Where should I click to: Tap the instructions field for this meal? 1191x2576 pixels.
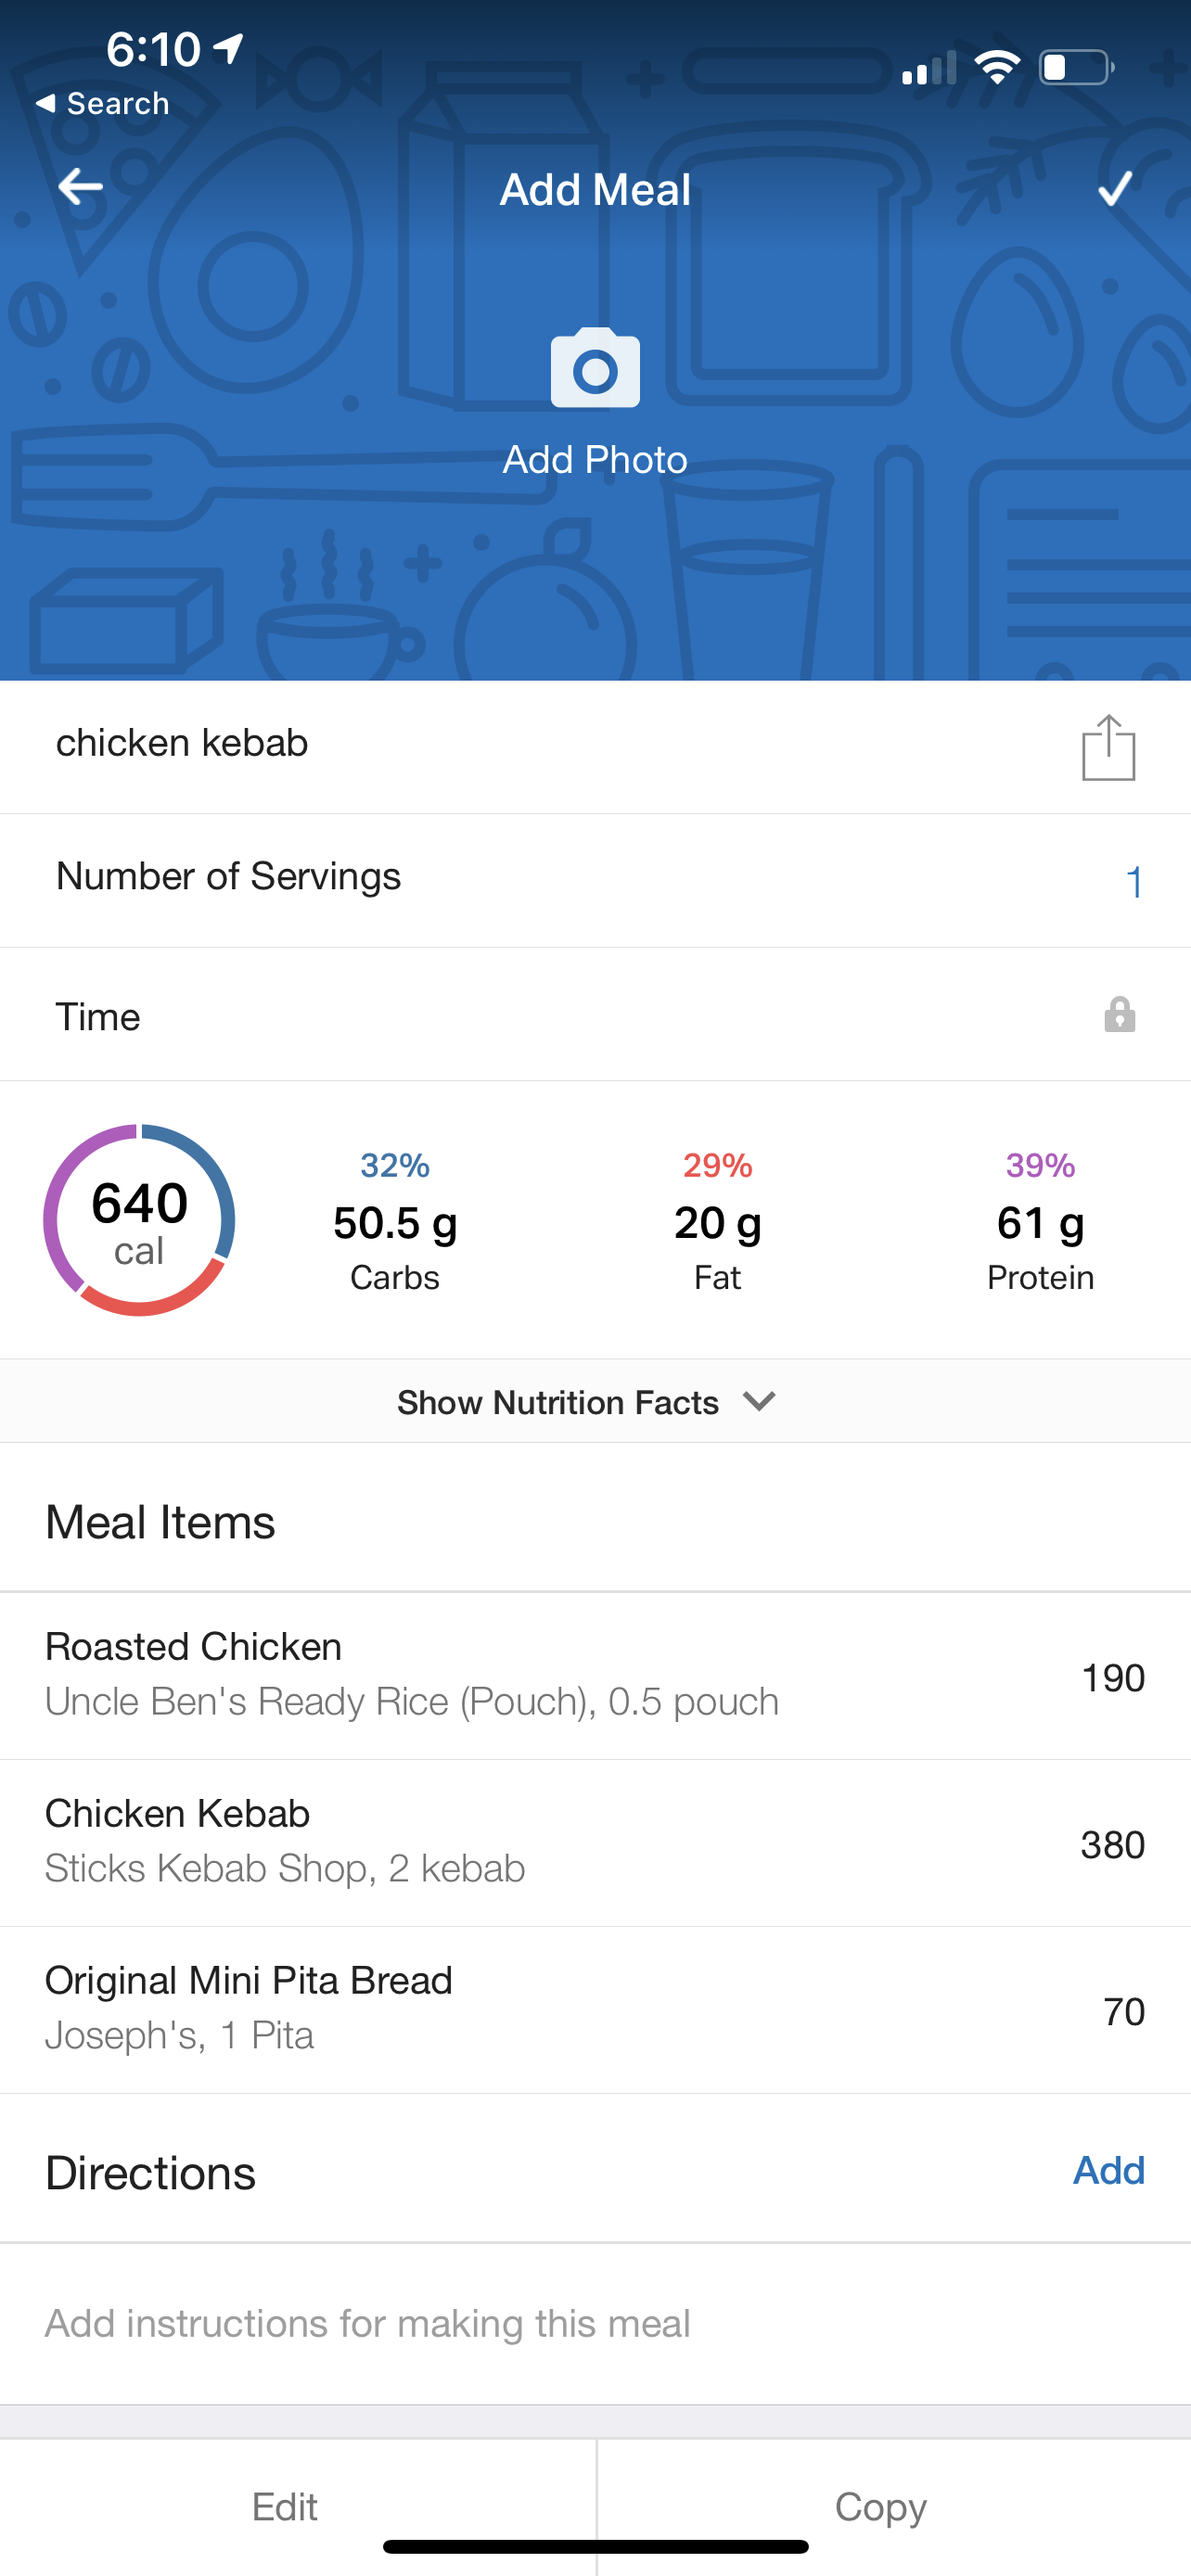[x=368, y=2323]
